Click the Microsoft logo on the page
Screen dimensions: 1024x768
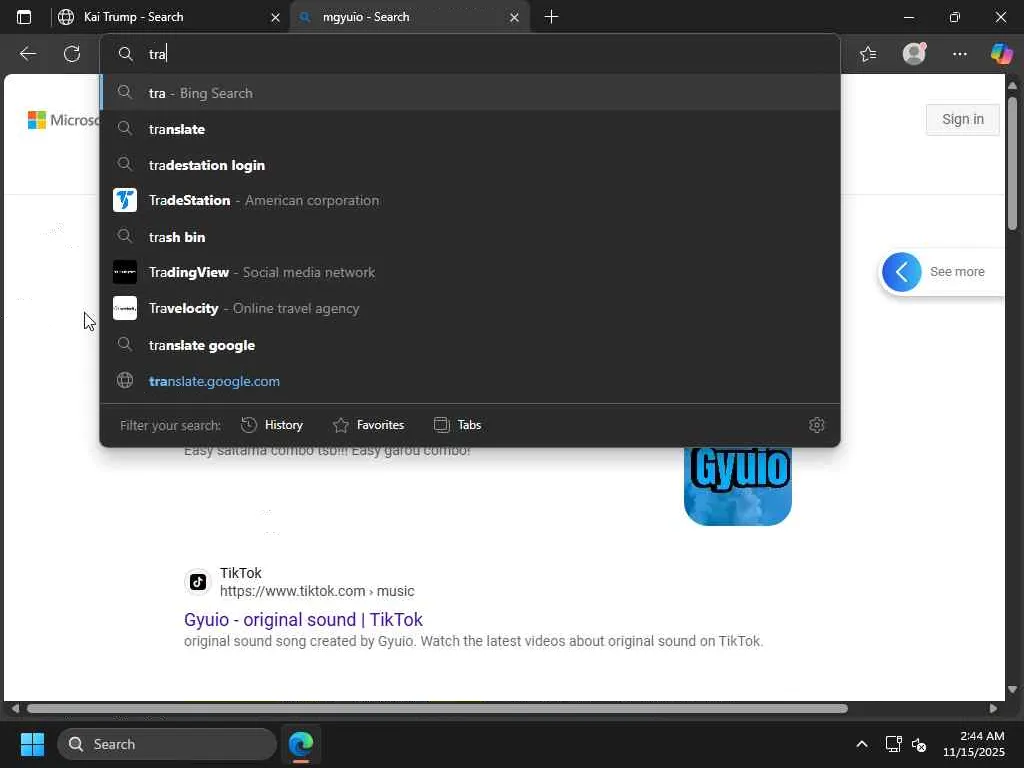pos(63,120)
